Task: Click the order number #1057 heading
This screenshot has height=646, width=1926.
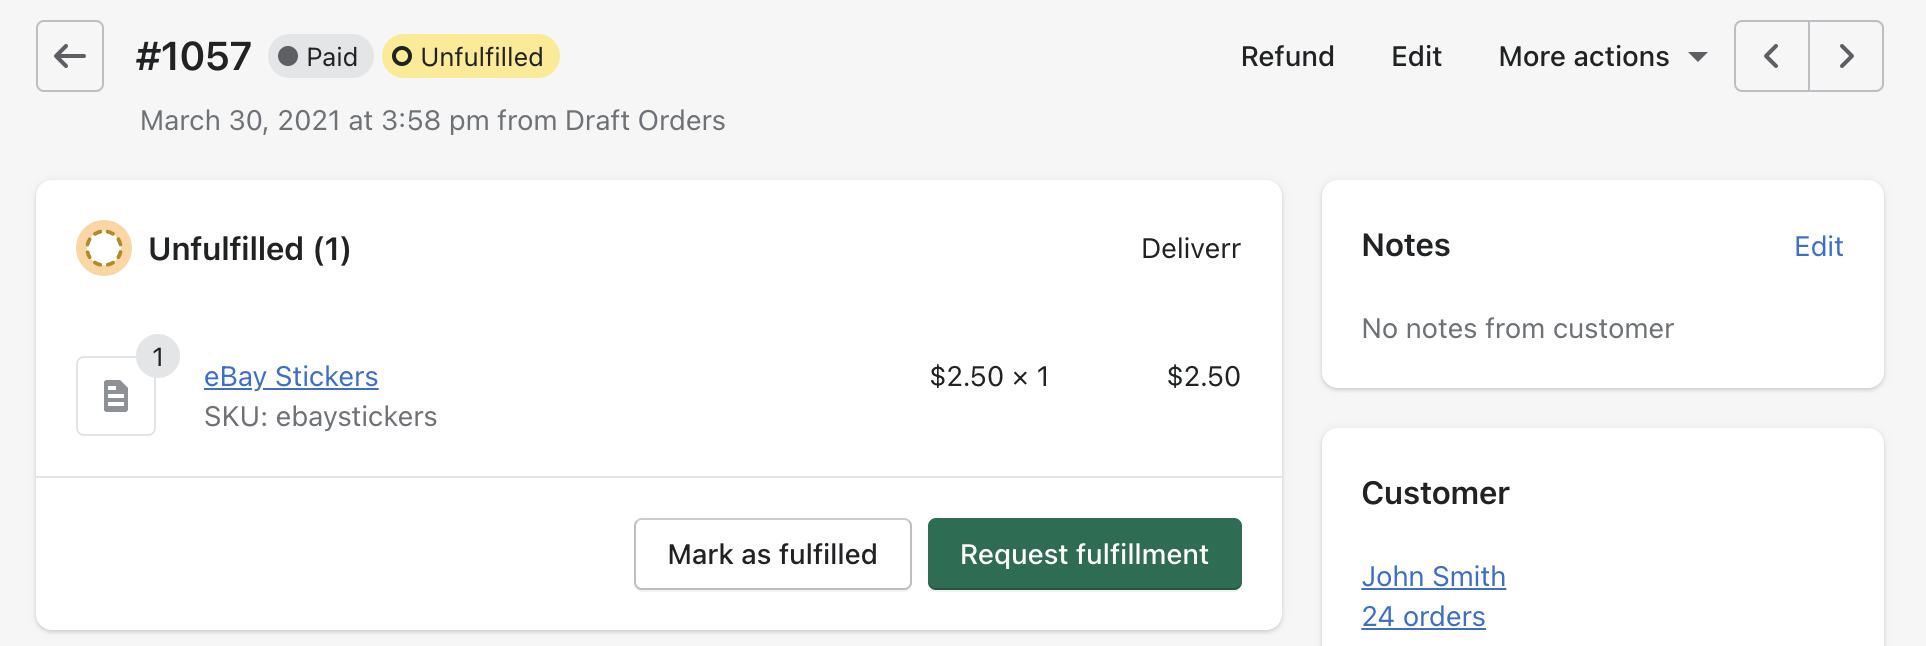Action: [194, 56]
